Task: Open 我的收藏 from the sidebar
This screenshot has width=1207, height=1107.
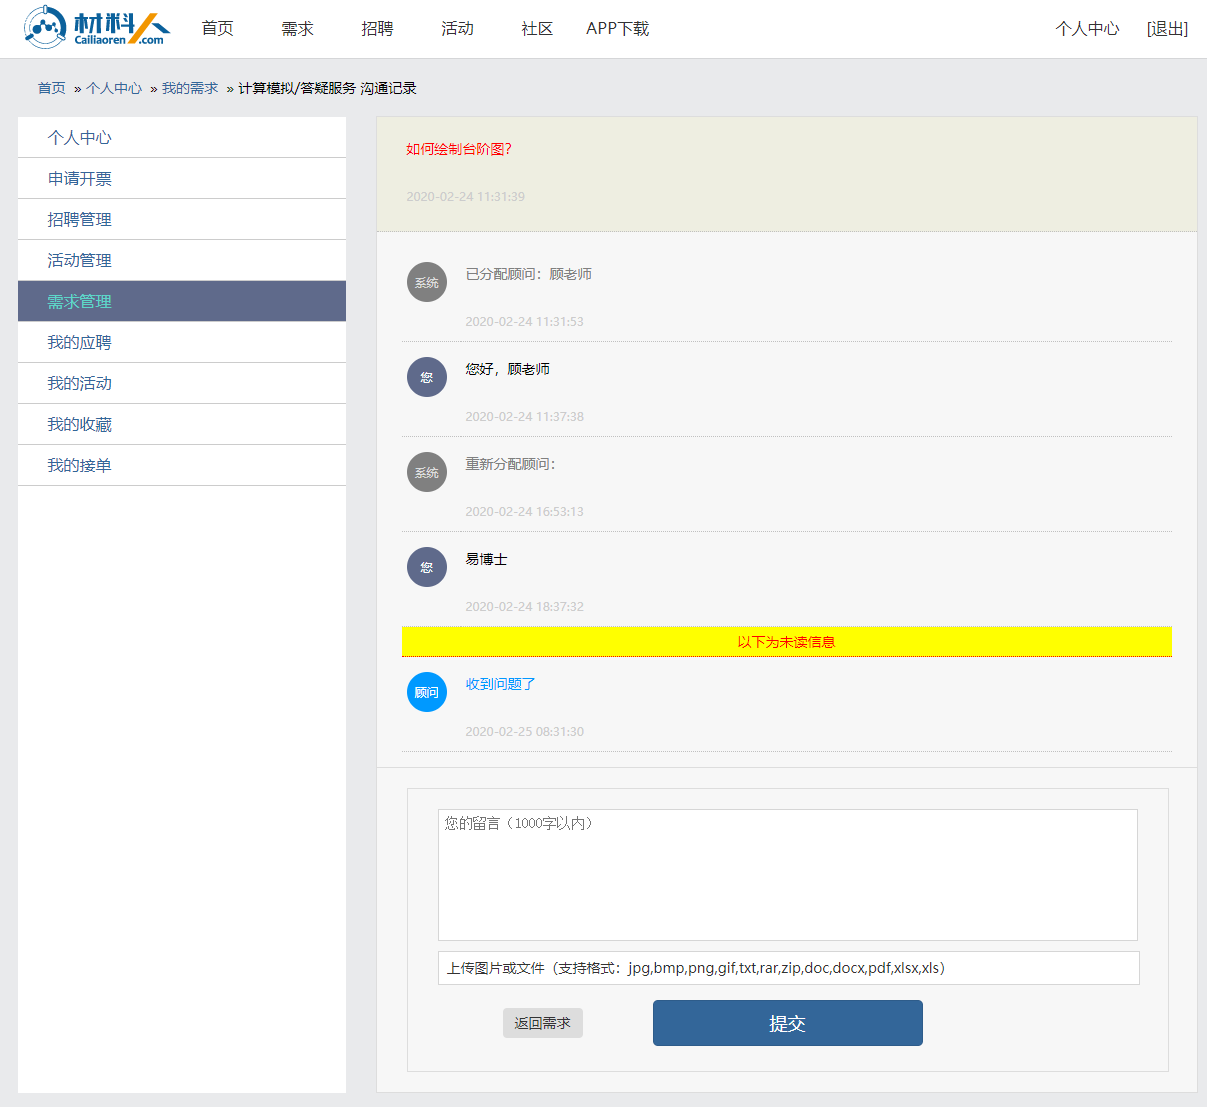Action: (x=80, y=425)
